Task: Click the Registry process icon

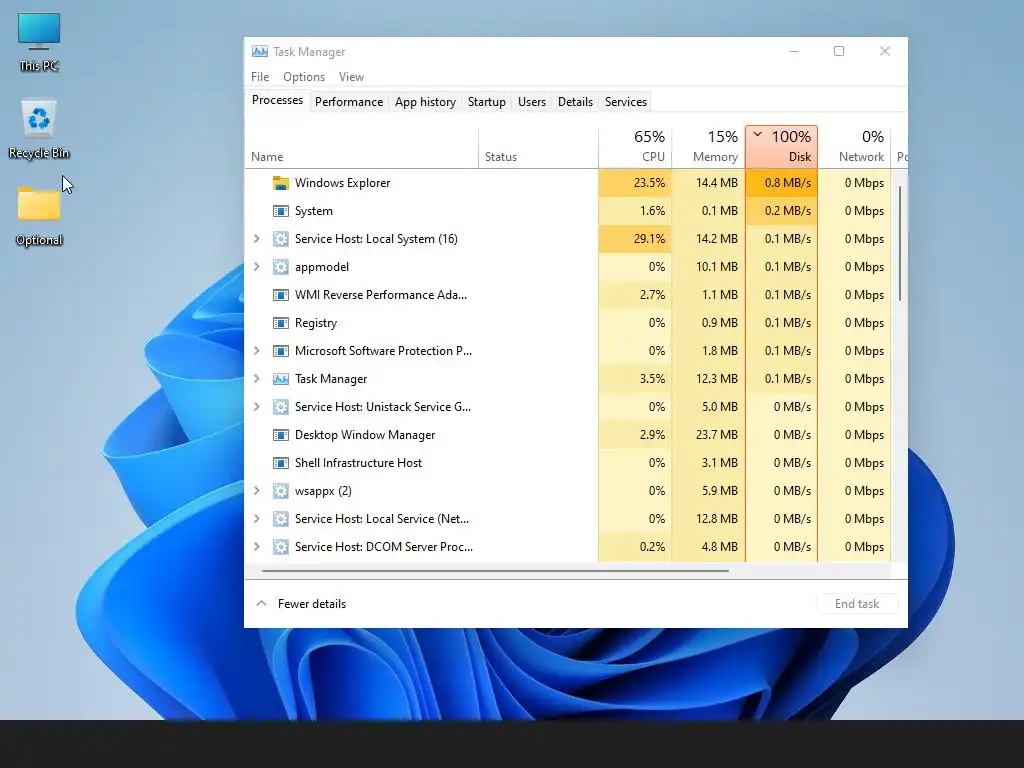Action: [x=281, y=323]
